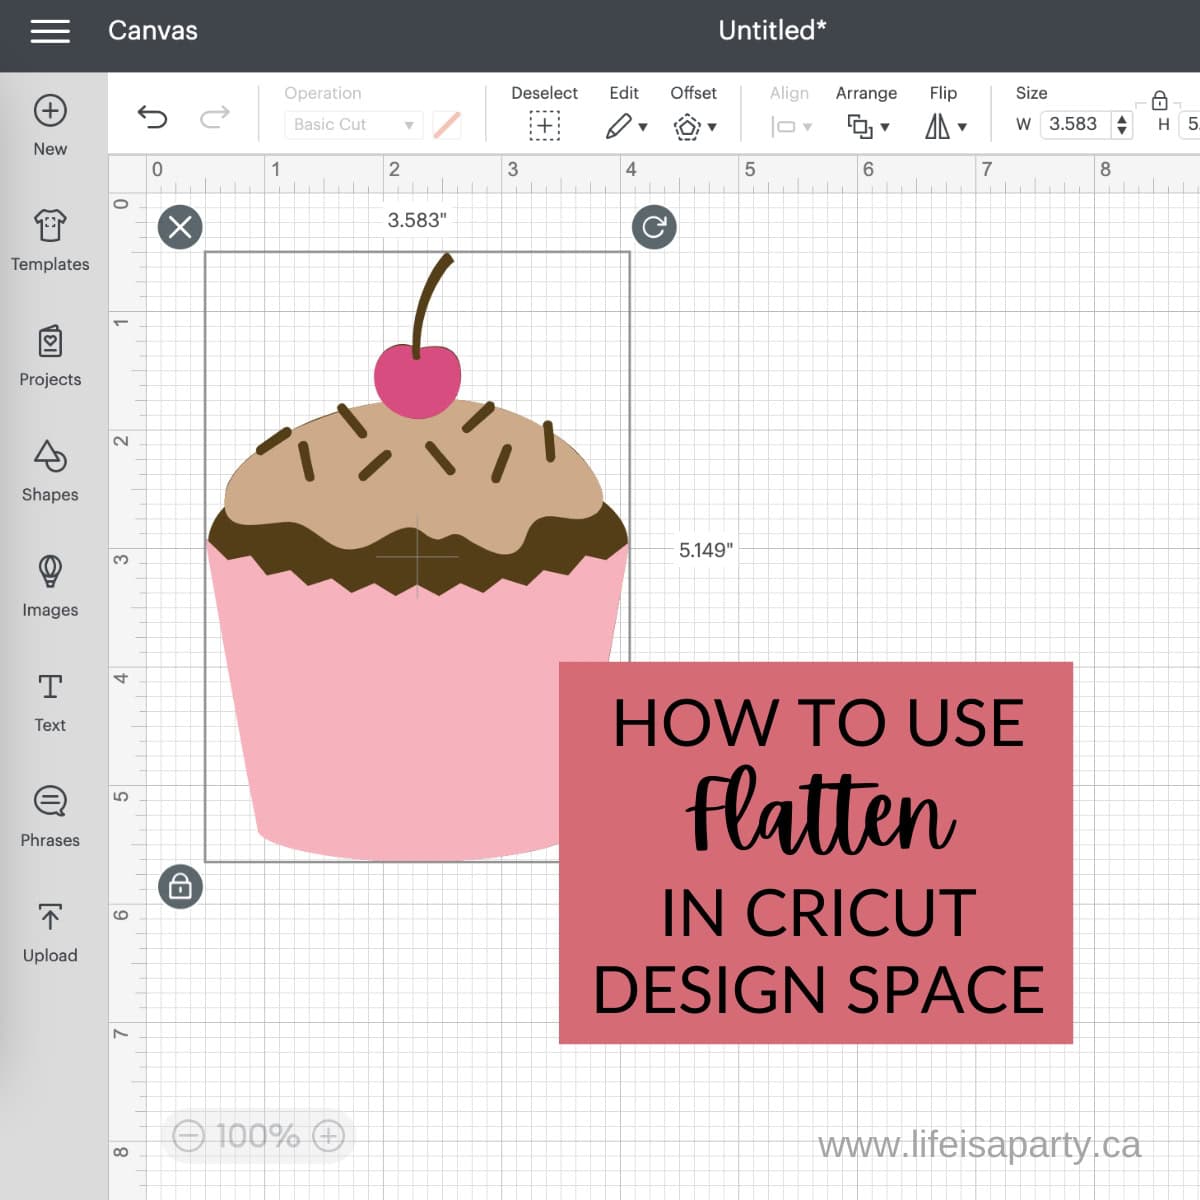This screenshot has width=1200, height=1200.
Task: Click the Align tool icon
Action: pyautogui.click(x=783, y=127)
